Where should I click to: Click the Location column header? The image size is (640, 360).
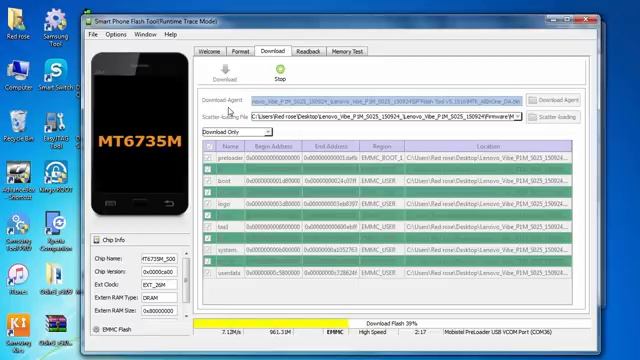pyautogui.click(x=488, y=146)
